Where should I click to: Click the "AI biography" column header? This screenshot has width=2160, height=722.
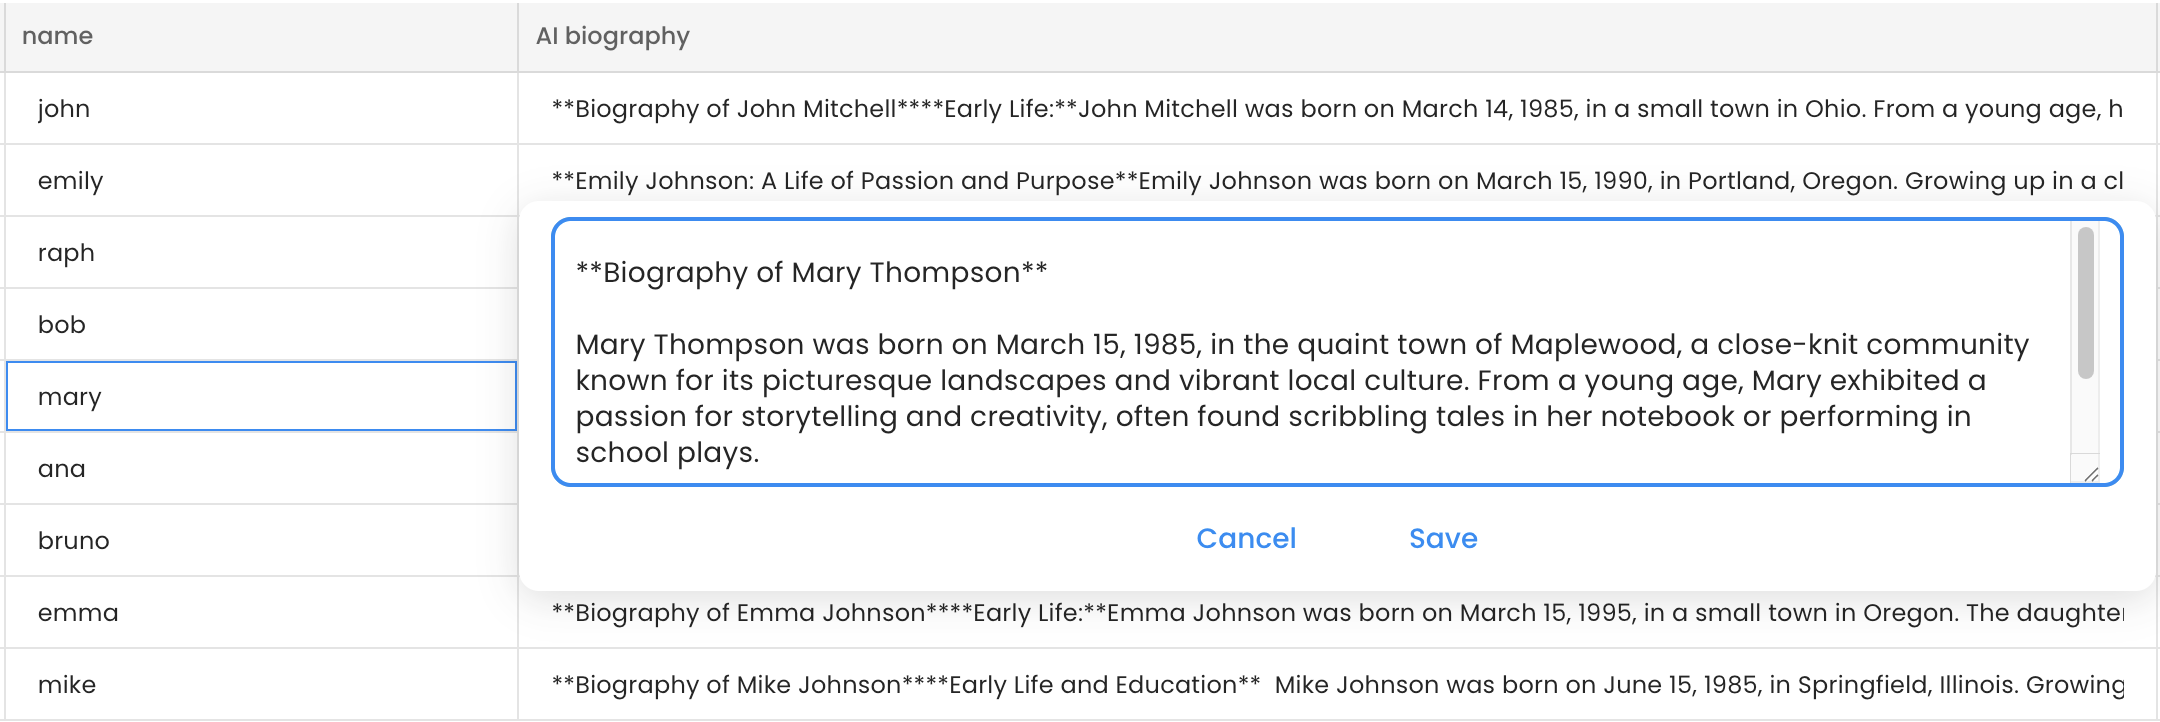(x=613, y=36)
